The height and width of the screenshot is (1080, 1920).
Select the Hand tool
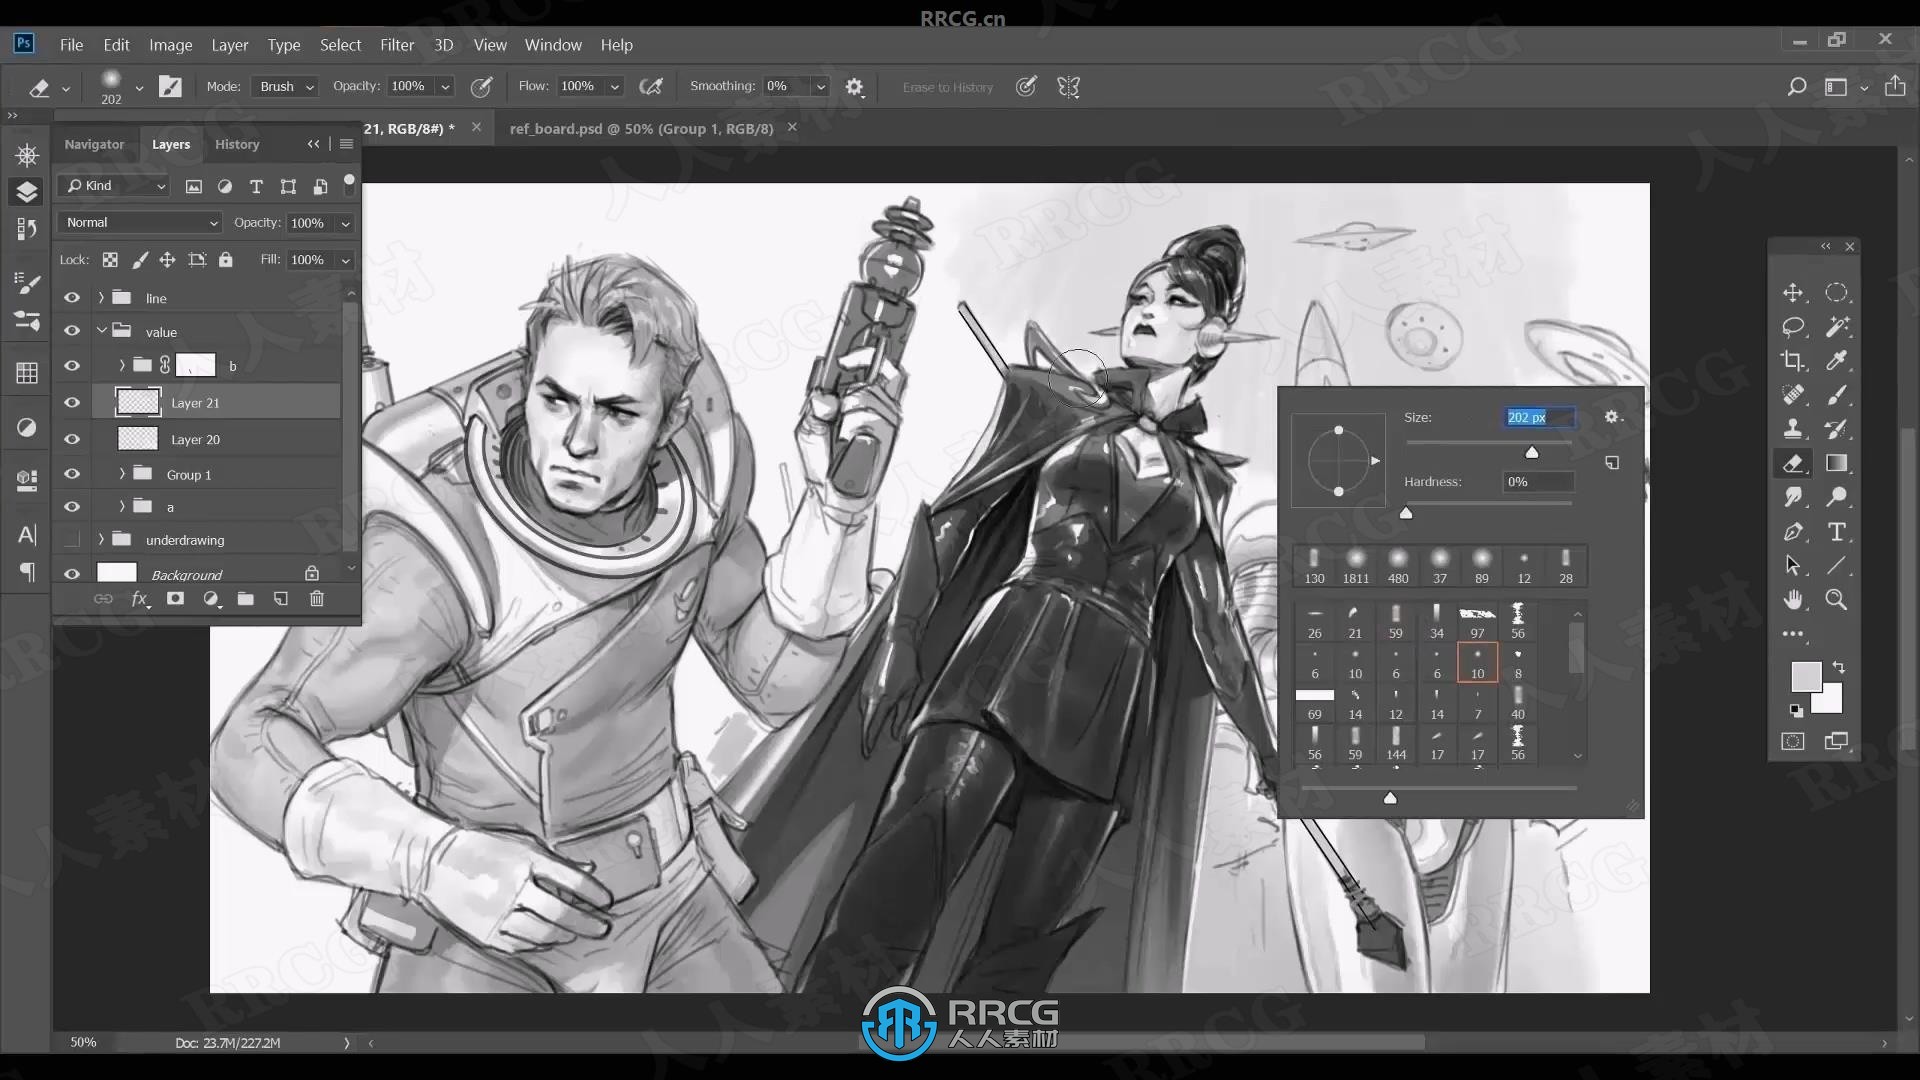(1793, 600)
